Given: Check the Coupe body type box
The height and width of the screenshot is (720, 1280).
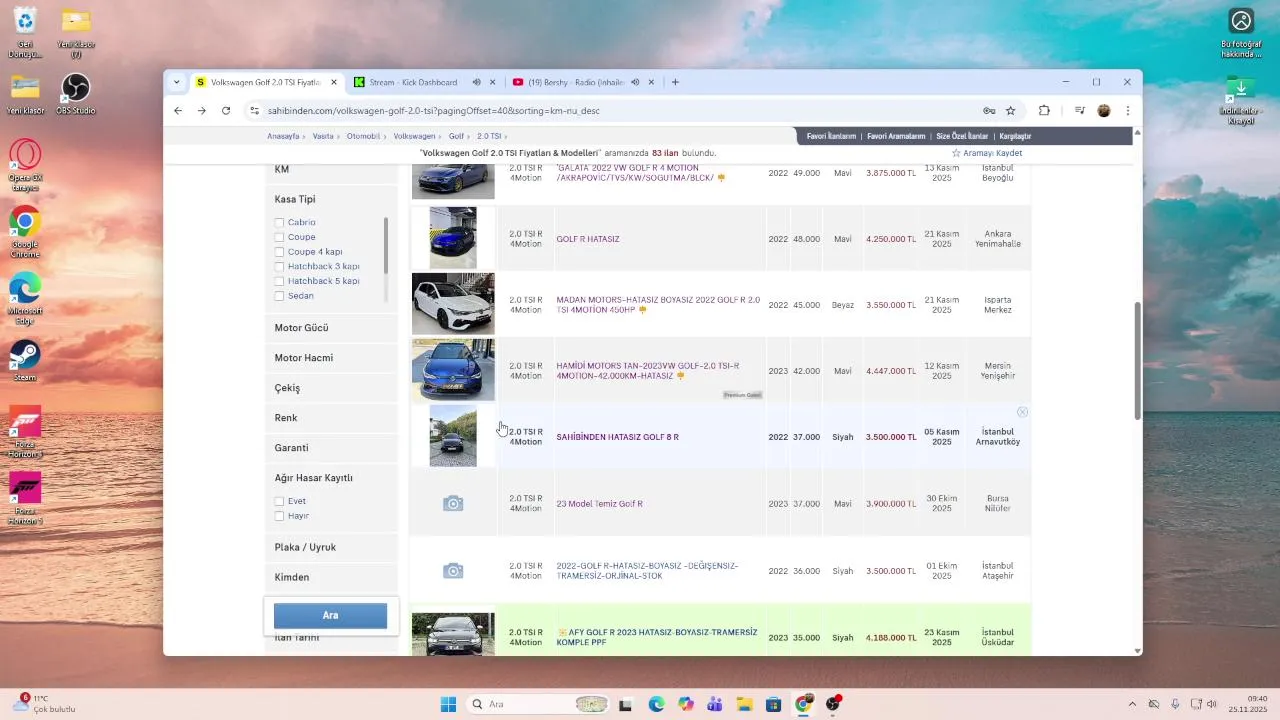Looking at the screenshot, I should pyautogui.click(x=280, y=237).
